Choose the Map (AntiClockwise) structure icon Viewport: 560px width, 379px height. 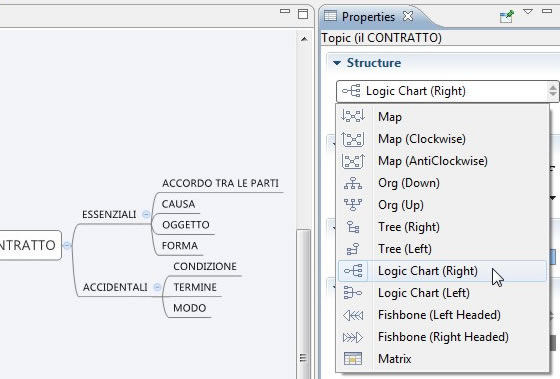353,161
